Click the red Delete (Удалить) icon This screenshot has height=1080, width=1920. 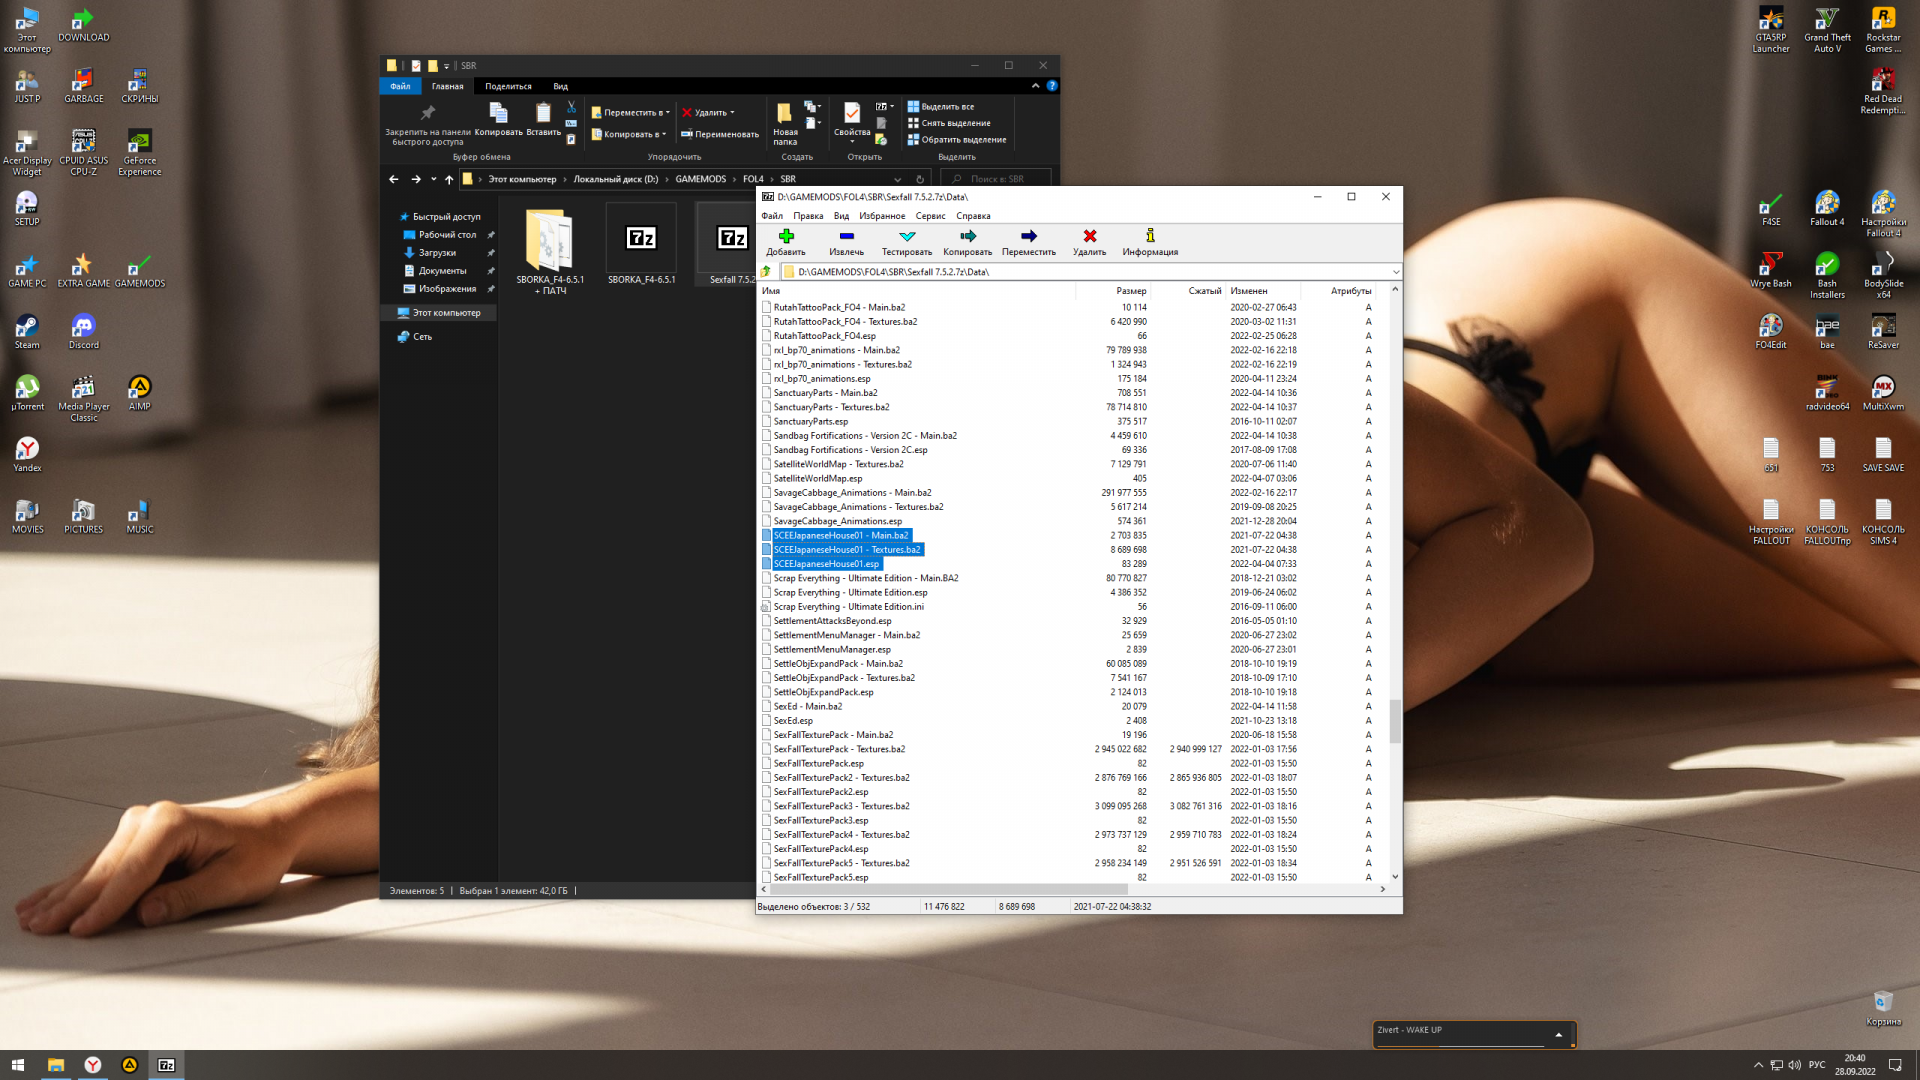1089,237
